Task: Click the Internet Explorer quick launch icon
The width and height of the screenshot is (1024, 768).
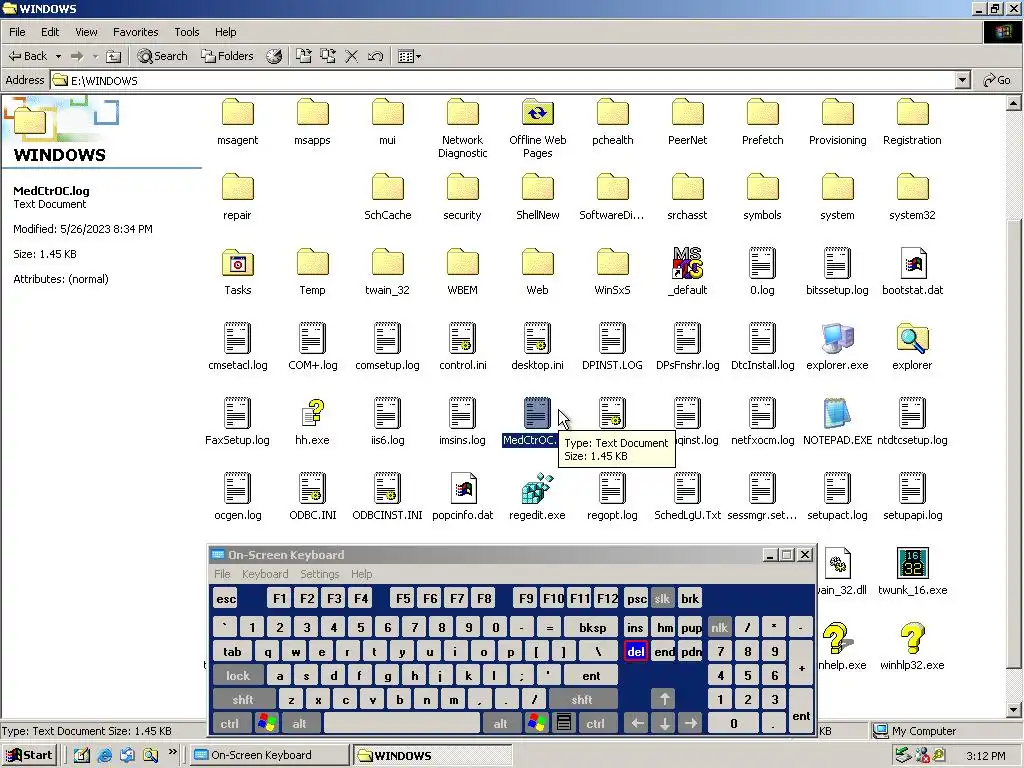Action: point(104,755)
